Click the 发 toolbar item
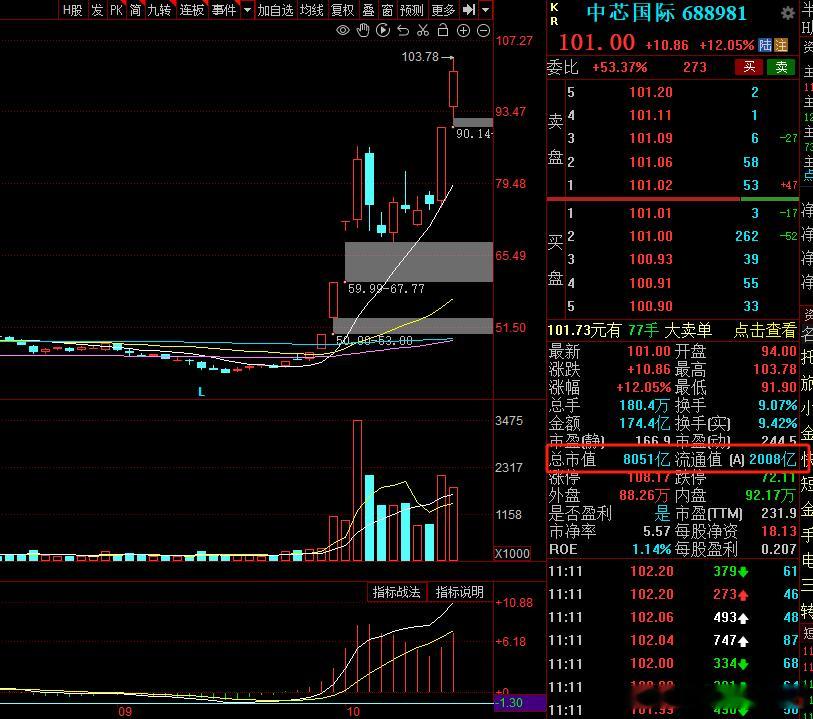The width and height of the screenshot is (813, 719). point(97,10)
